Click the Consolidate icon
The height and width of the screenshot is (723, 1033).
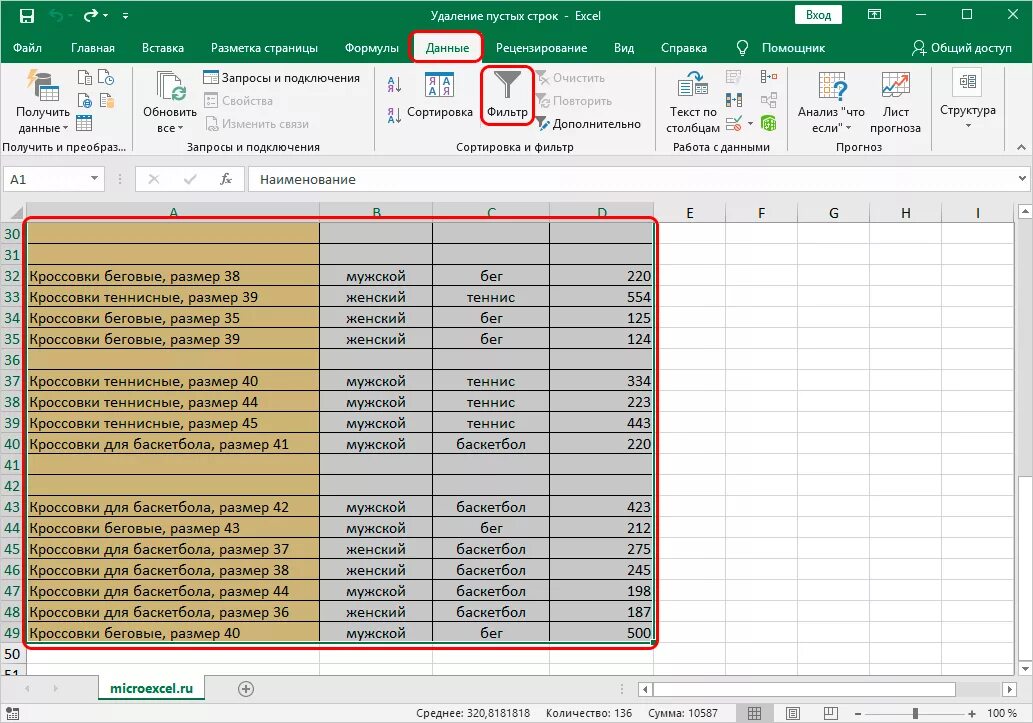[769, 77]
